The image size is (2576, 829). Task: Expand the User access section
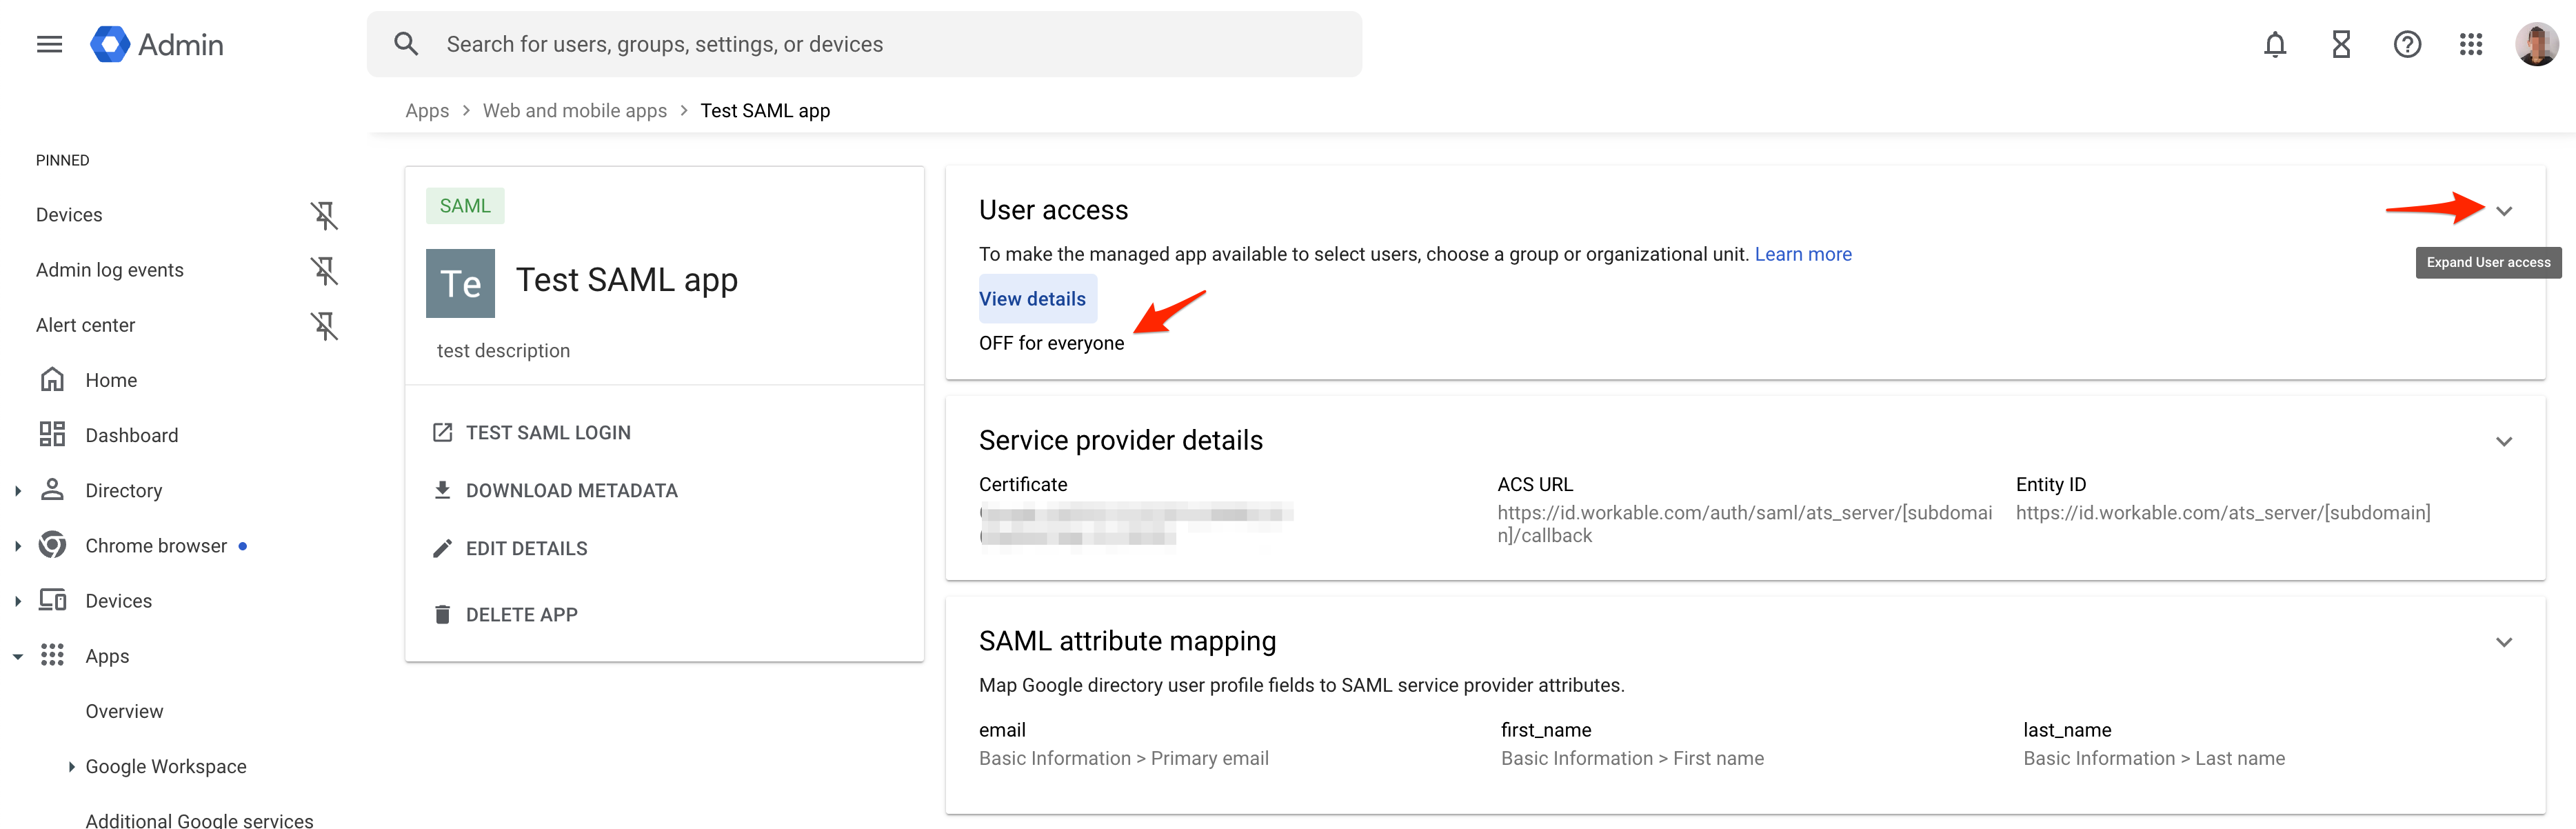[x=2503, y=211]
